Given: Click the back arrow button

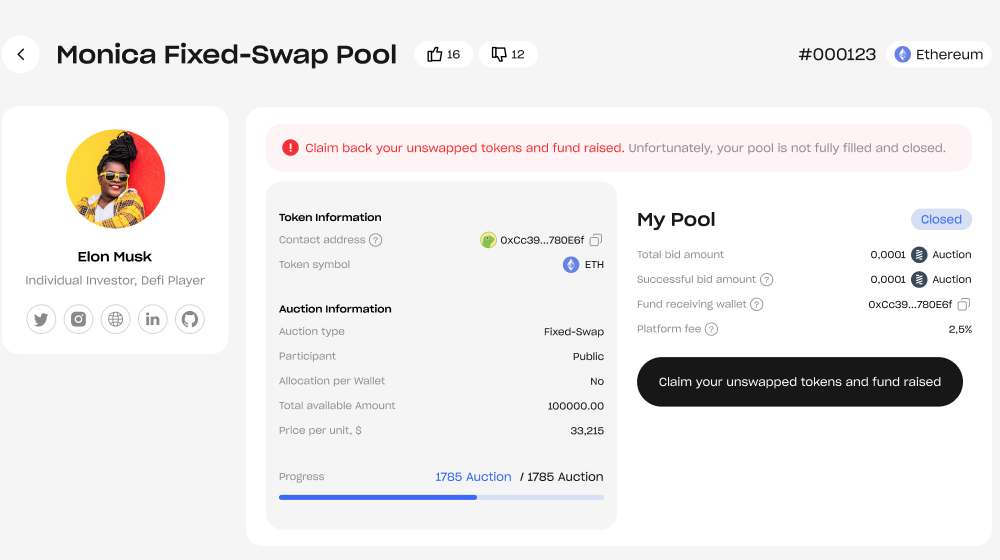Looking at the screenshot, I should [x=21, y=54].
